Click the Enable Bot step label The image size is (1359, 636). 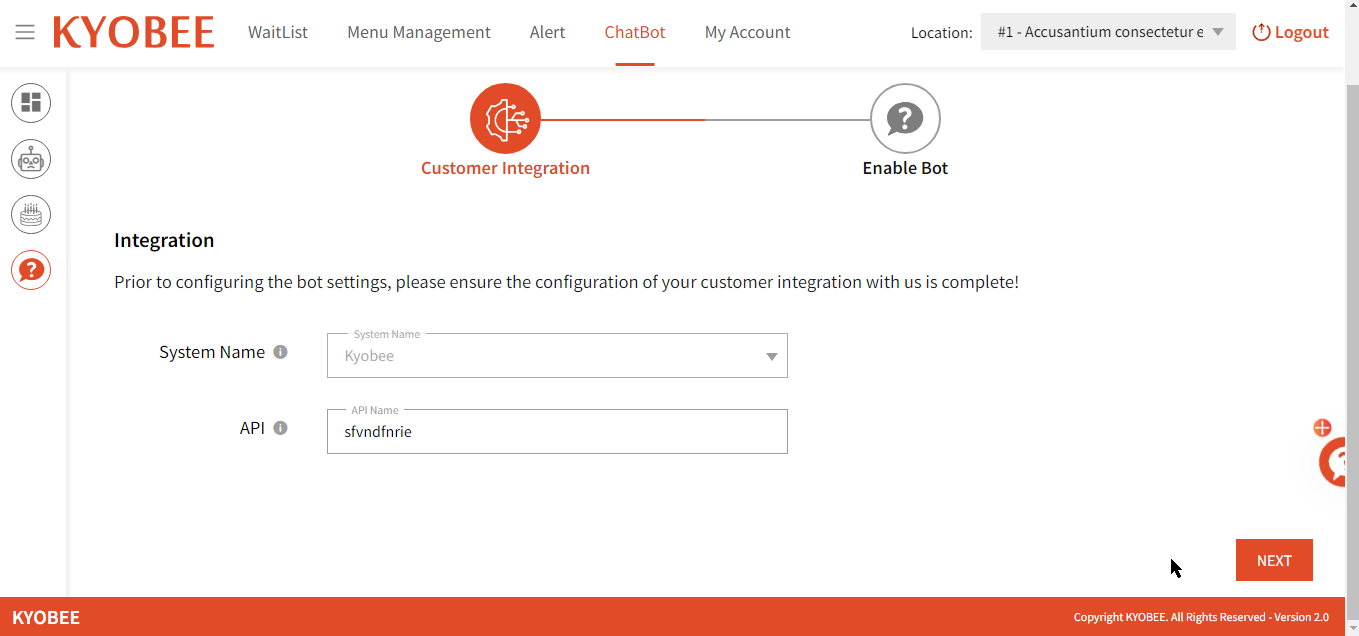(905, 168)
